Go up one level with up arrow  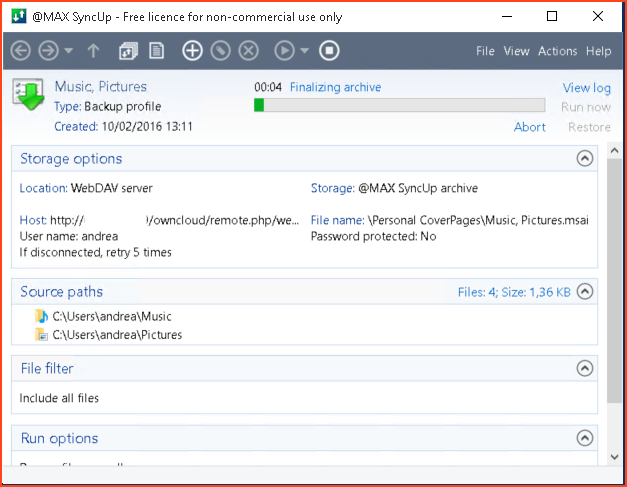coord(93,51)
